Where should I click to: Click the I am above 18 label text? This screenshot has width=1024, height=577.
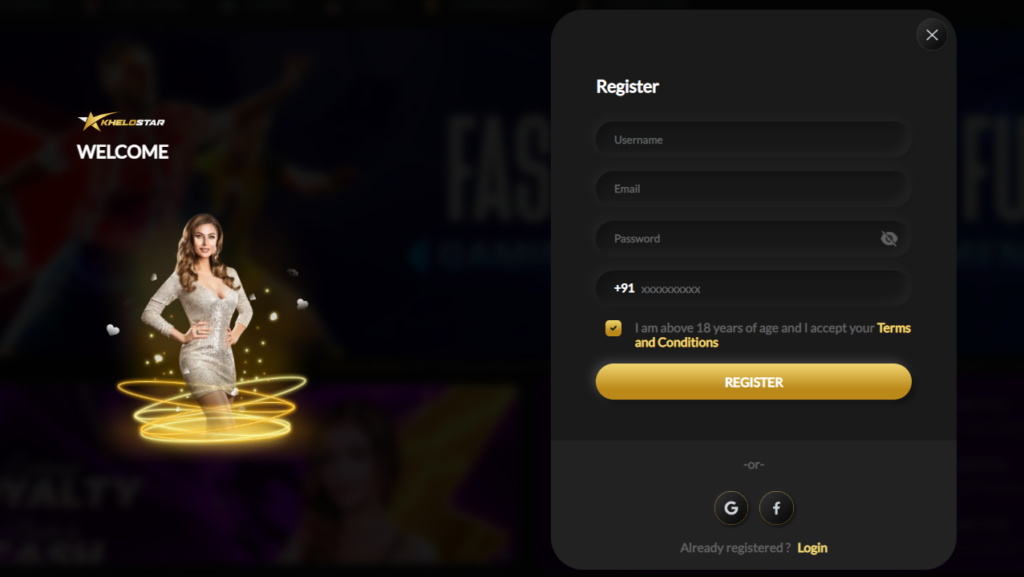(754, 328)
